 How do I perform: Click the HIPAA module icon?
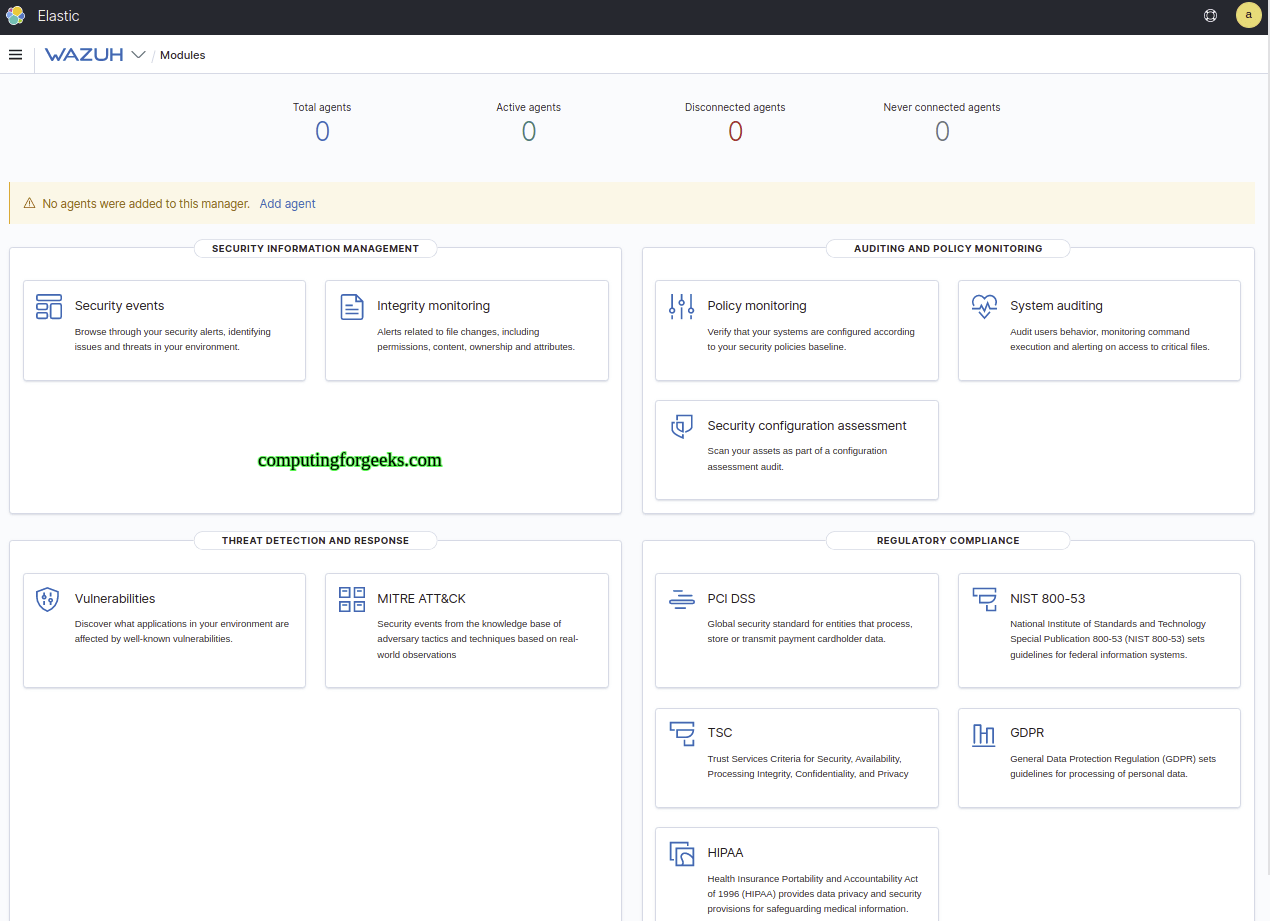681,854
